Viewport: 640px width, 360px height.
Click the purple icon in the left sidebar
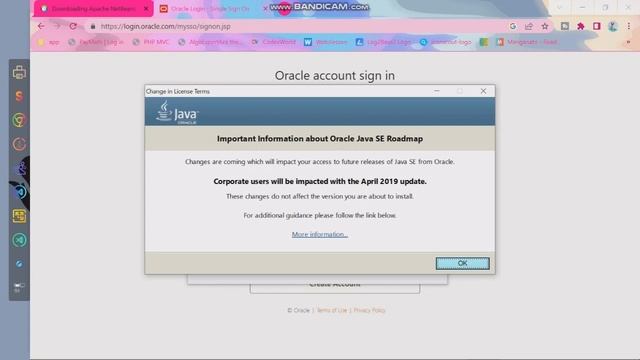point(20,168)
